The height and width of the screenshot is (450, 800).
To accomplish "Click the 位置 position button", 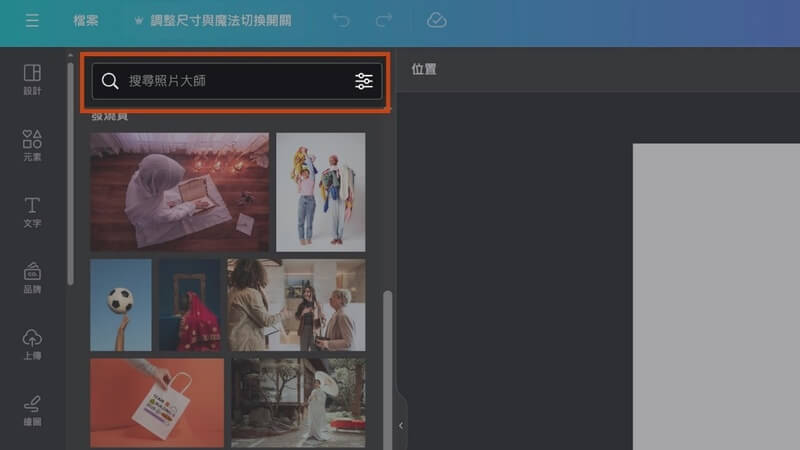I will (424, 70).
